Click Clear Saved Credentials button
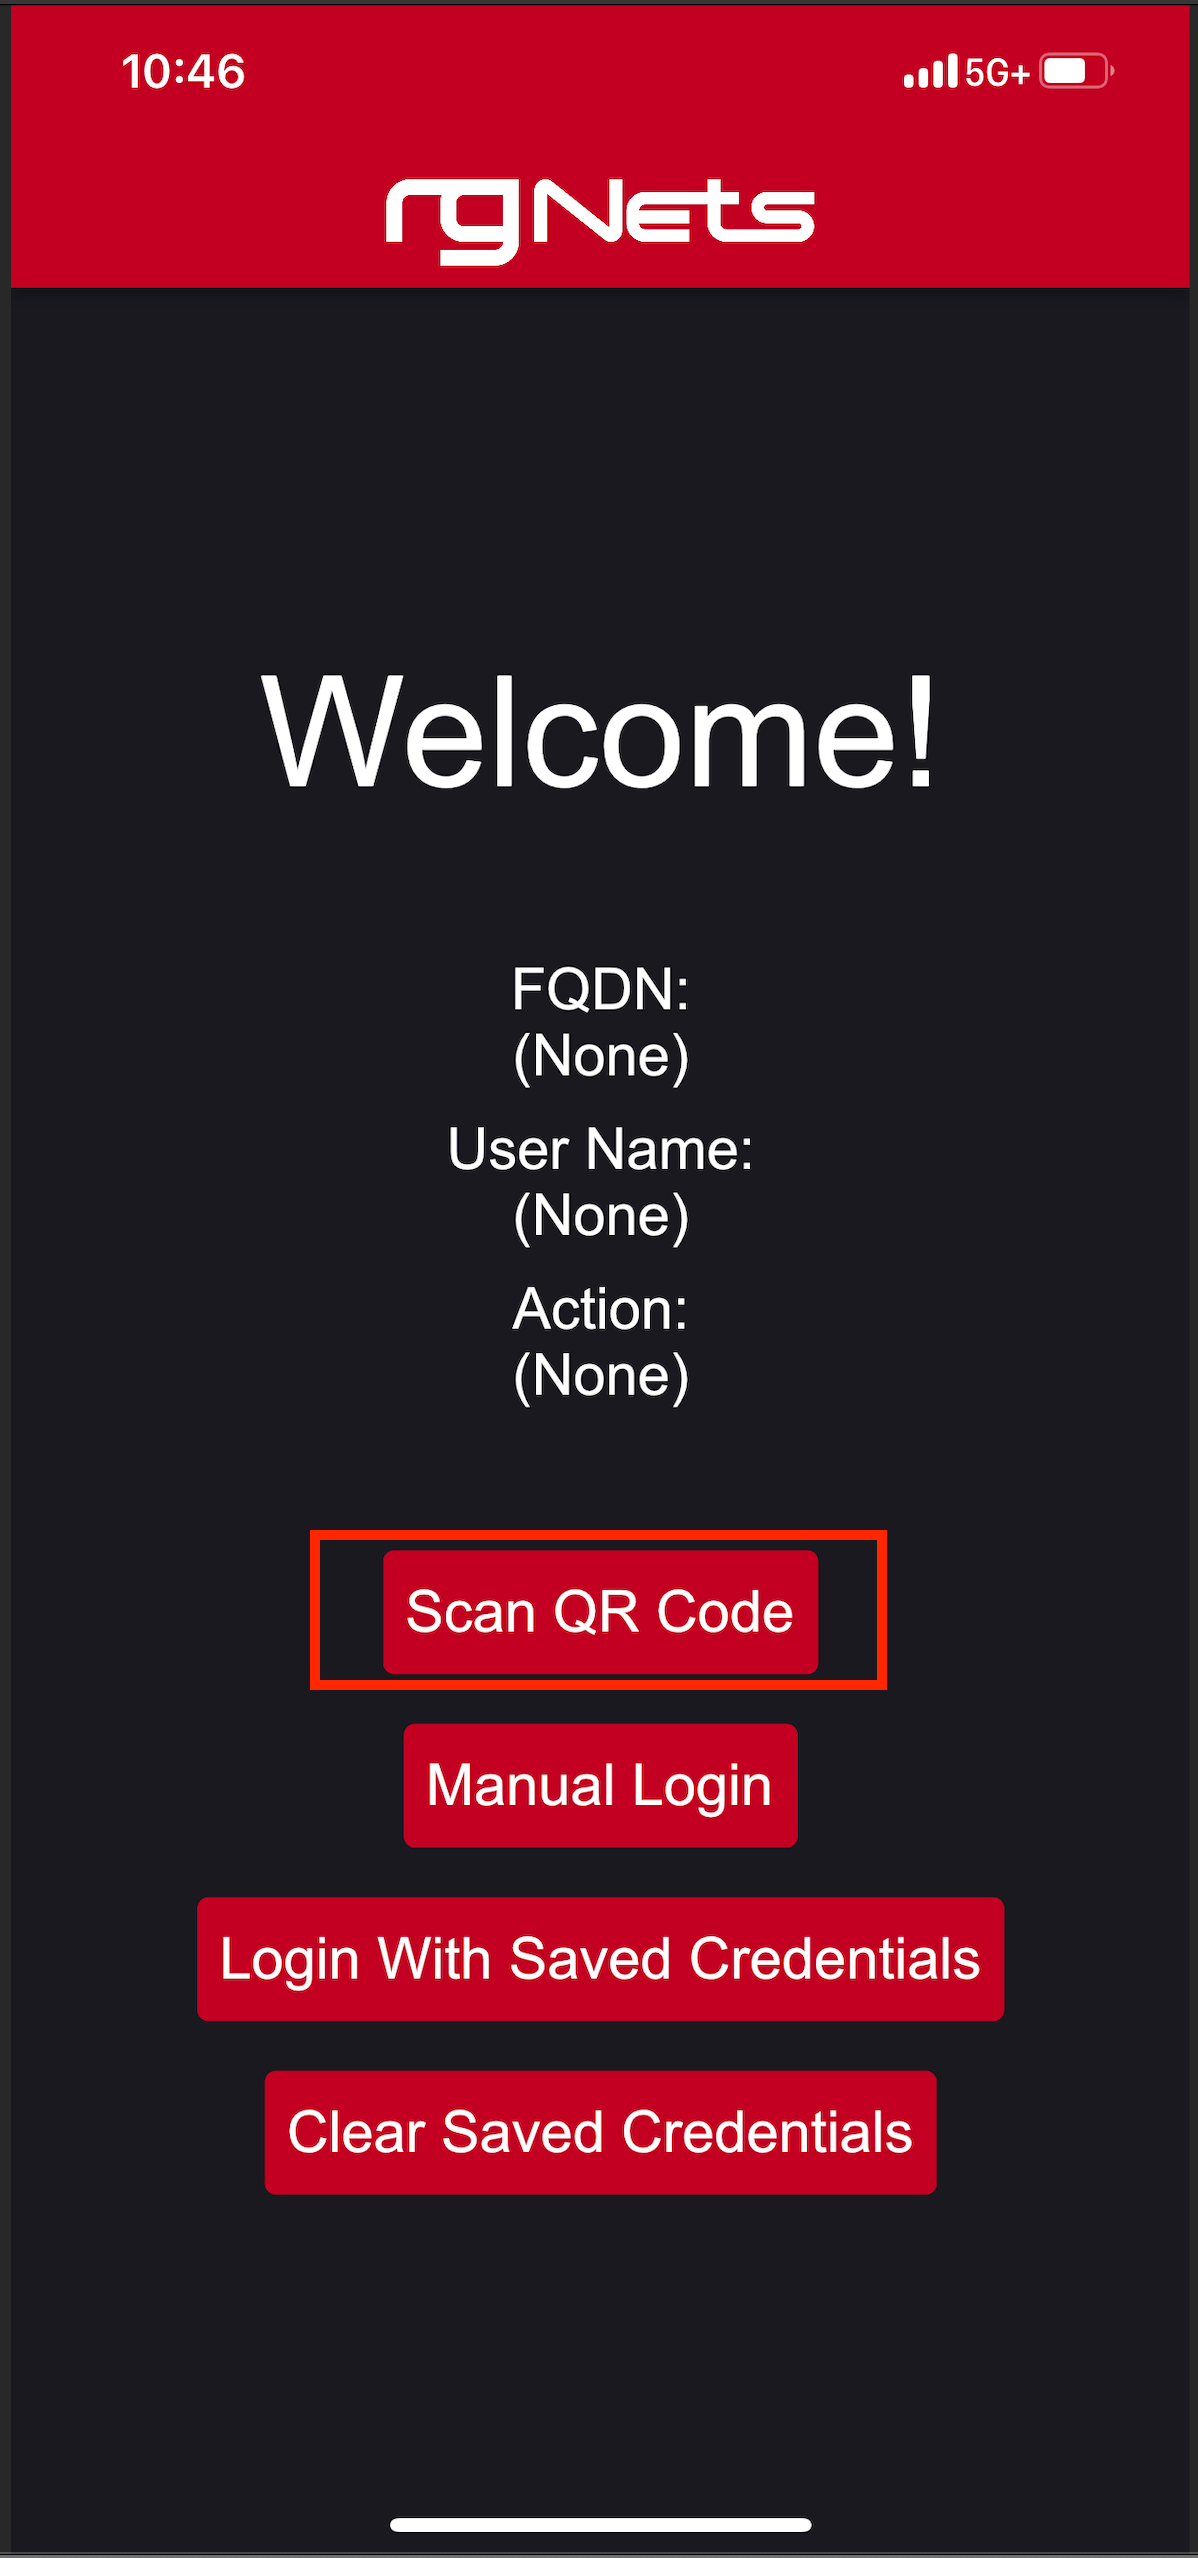Image resolution: width=1198 pixels, height=2558 pixels. (x=600, y=2132)
